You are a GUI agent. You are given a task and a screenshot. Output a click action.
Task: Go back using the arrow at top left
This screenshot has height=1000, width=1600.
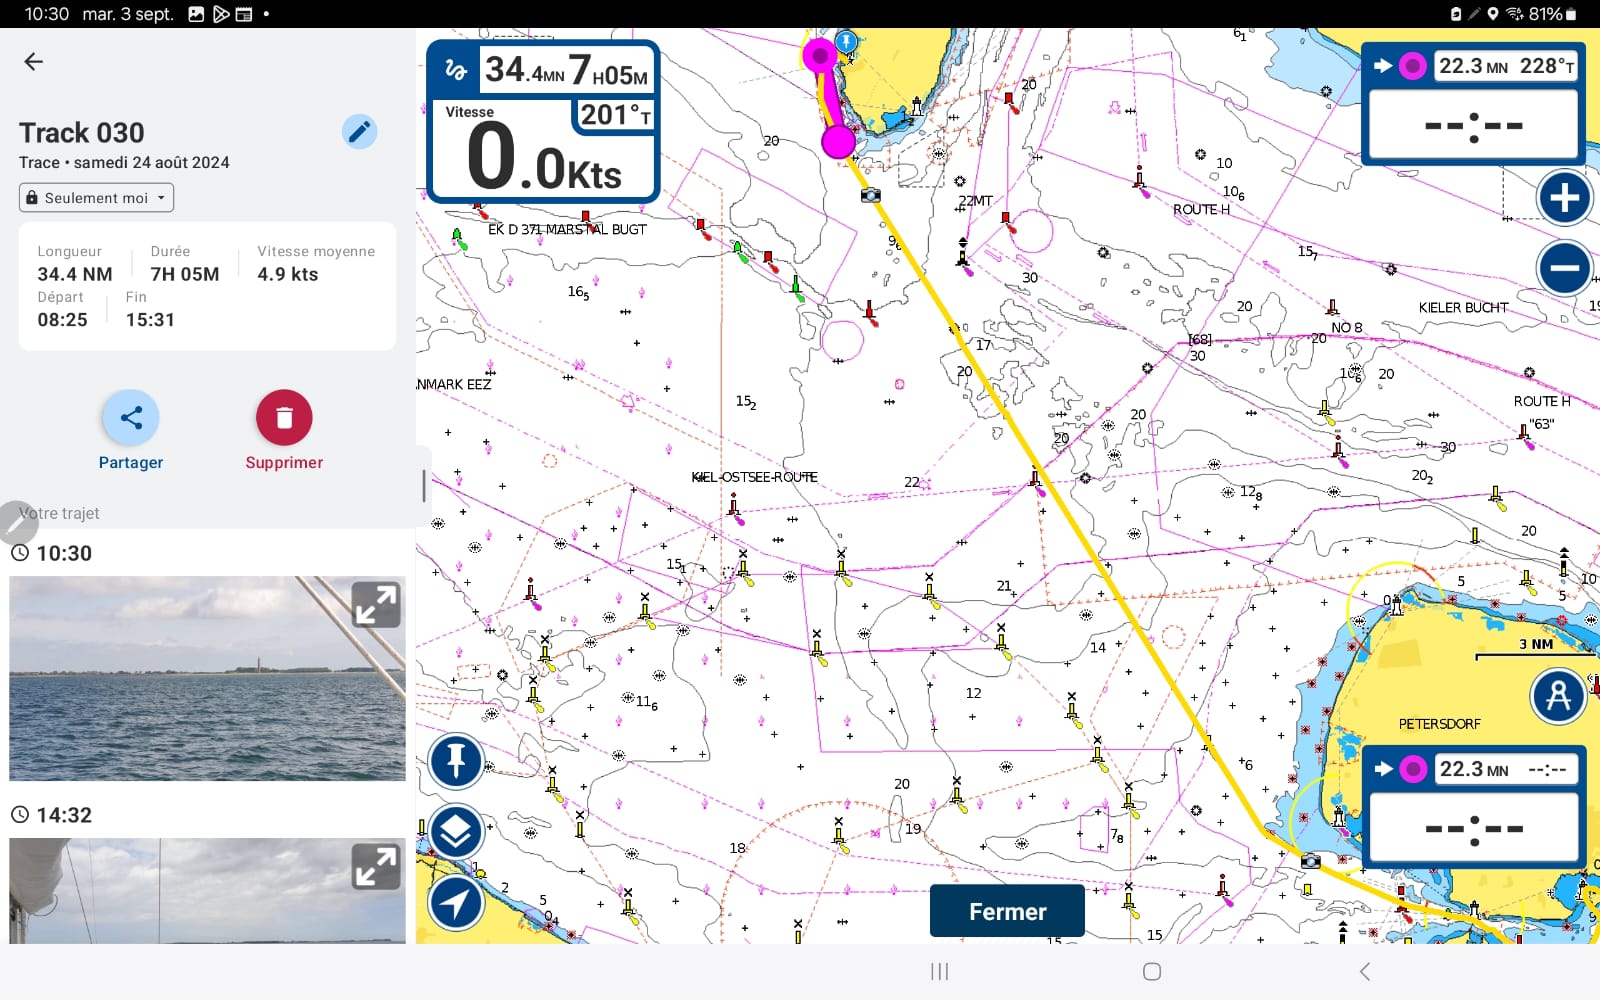click(x=33, y=61)
